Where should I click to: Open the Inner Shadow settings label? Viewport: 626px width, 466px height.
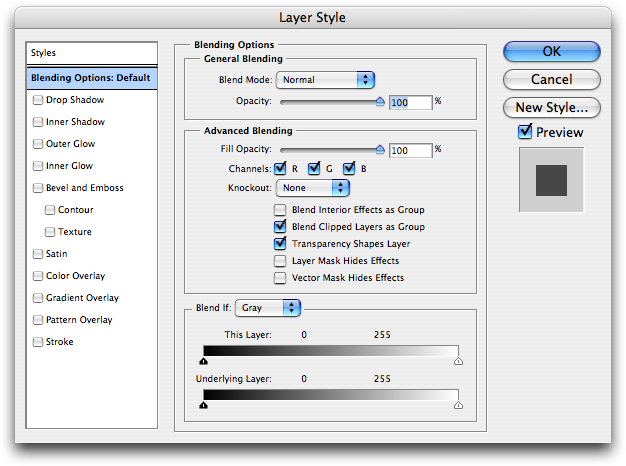click(75, 122)
